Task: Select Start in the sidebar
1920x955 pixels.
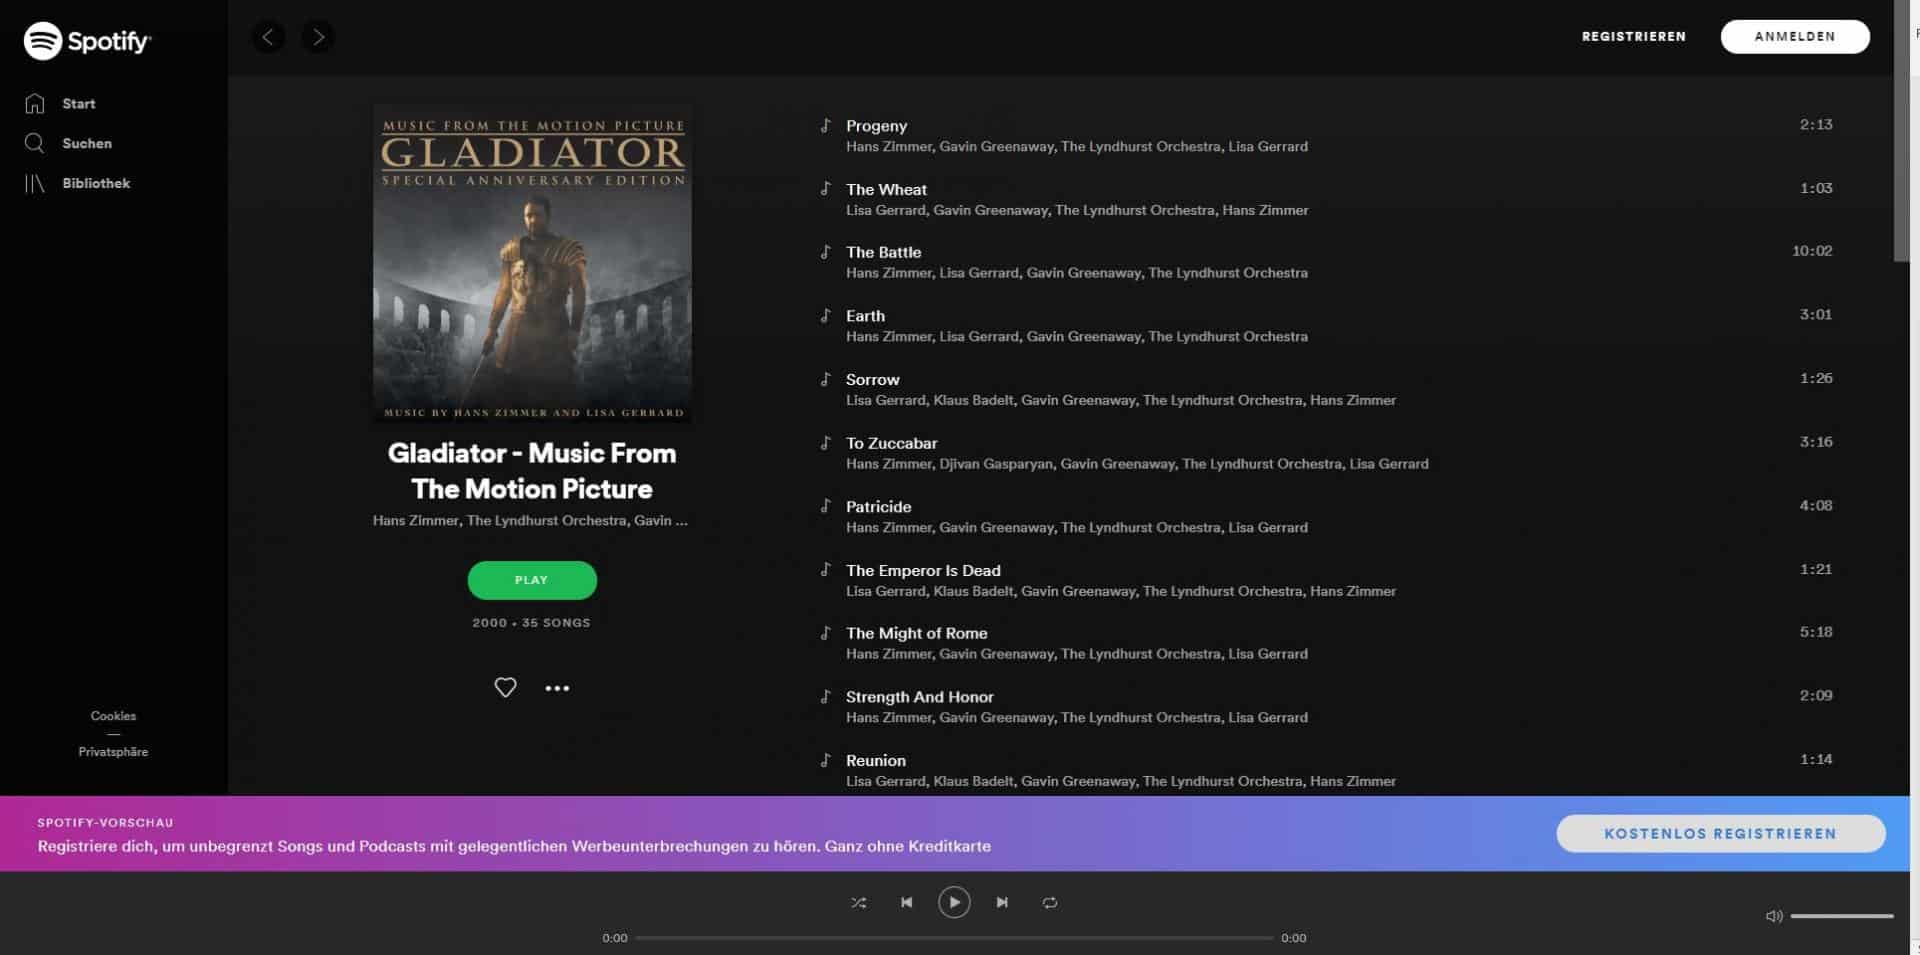Action: point(79,104)
